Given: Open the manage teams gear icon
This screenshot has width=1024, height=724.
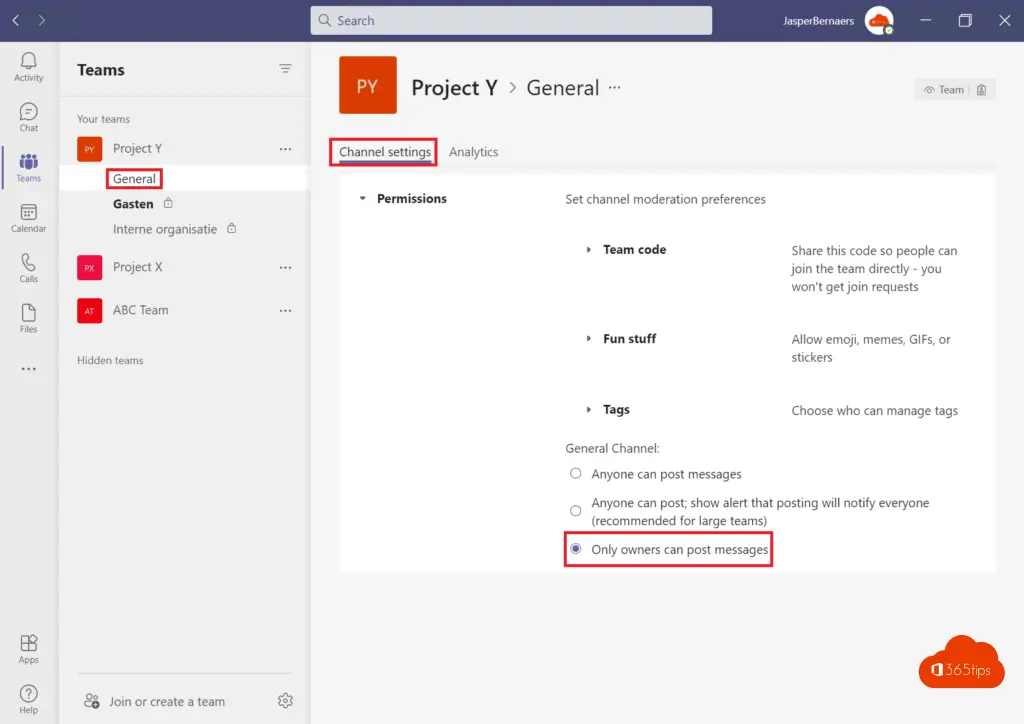Looking at the screenshot, I should coord(285,700).
